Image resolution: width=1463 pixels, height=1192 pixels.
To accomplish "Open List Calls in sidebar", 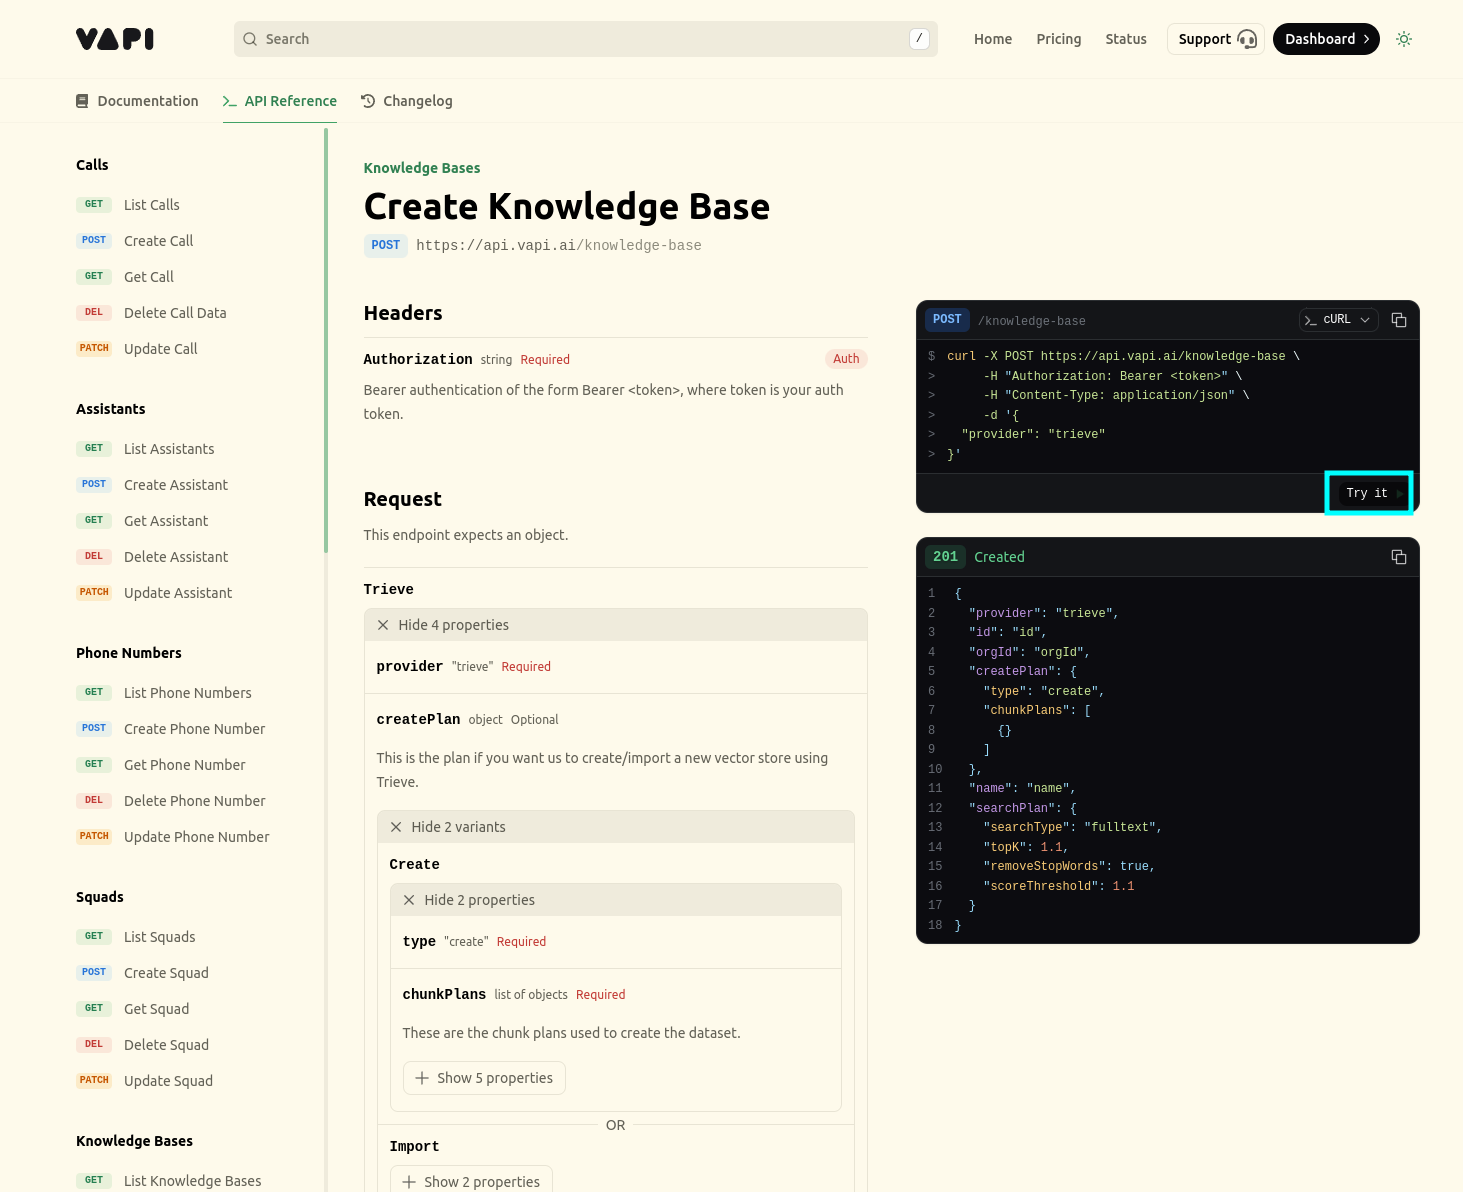I will tap(152, 205).
